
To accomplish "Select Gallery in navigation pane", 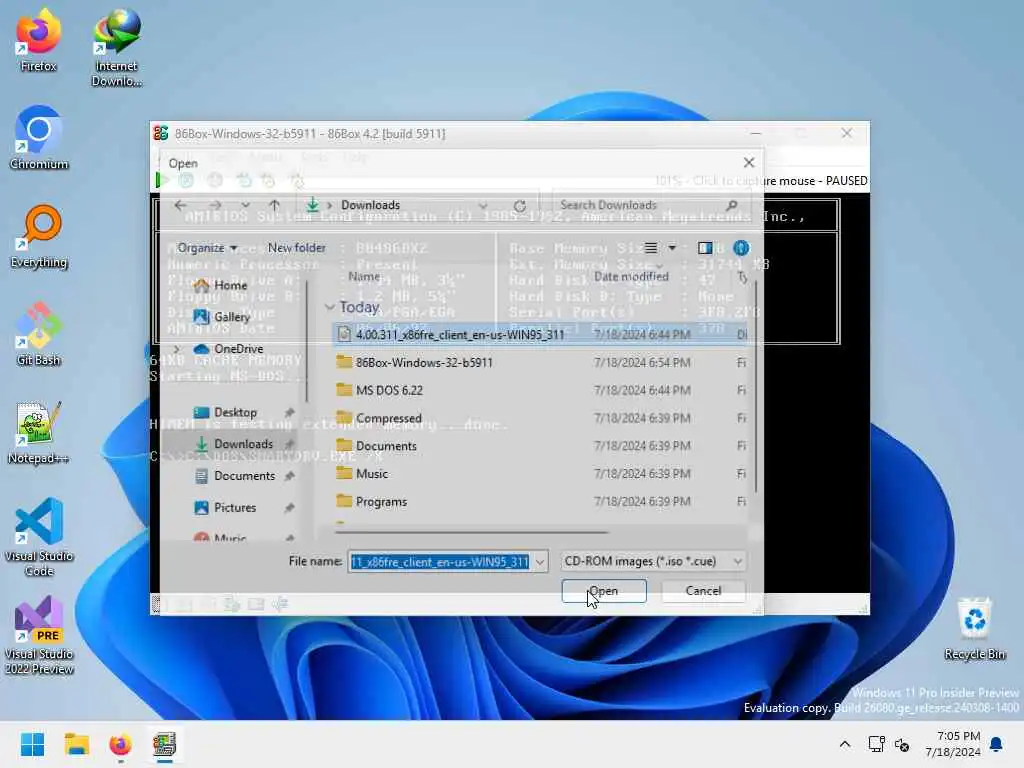I will (232, 317).
